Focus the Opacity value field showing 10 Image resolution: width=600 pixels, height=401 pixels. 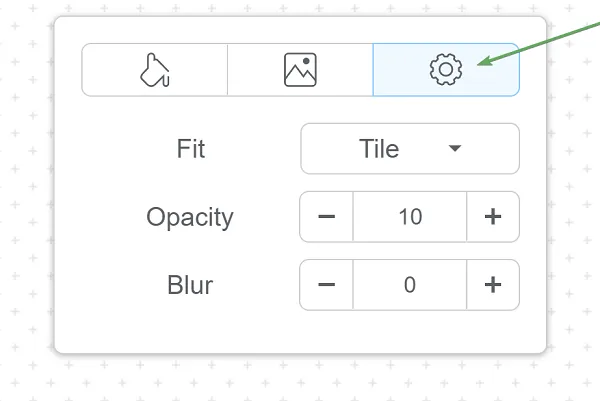coord(410,217)
